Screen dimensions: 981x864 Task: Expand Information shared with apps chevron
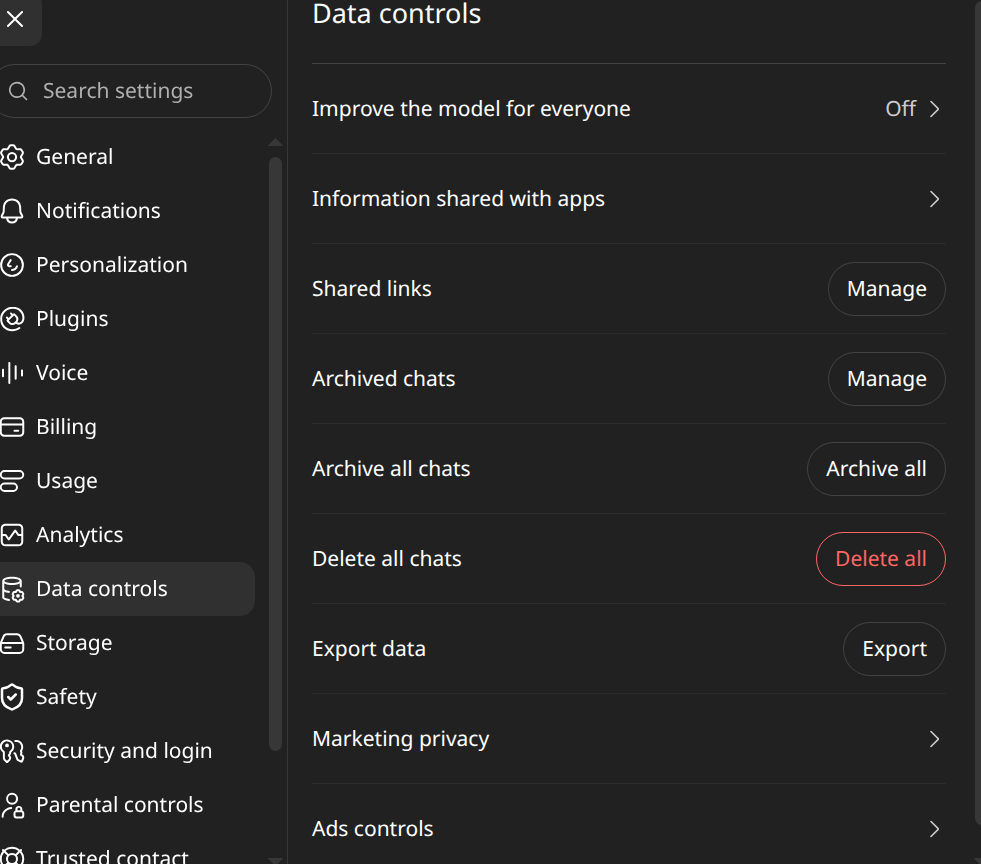coord(934,199)
